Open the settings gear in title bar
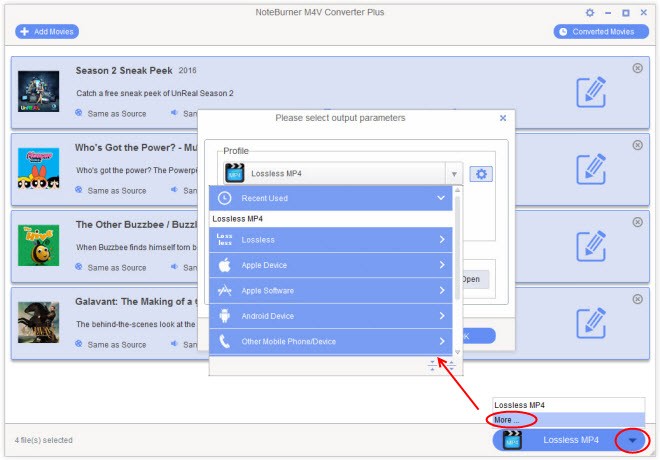 [590, 13]
